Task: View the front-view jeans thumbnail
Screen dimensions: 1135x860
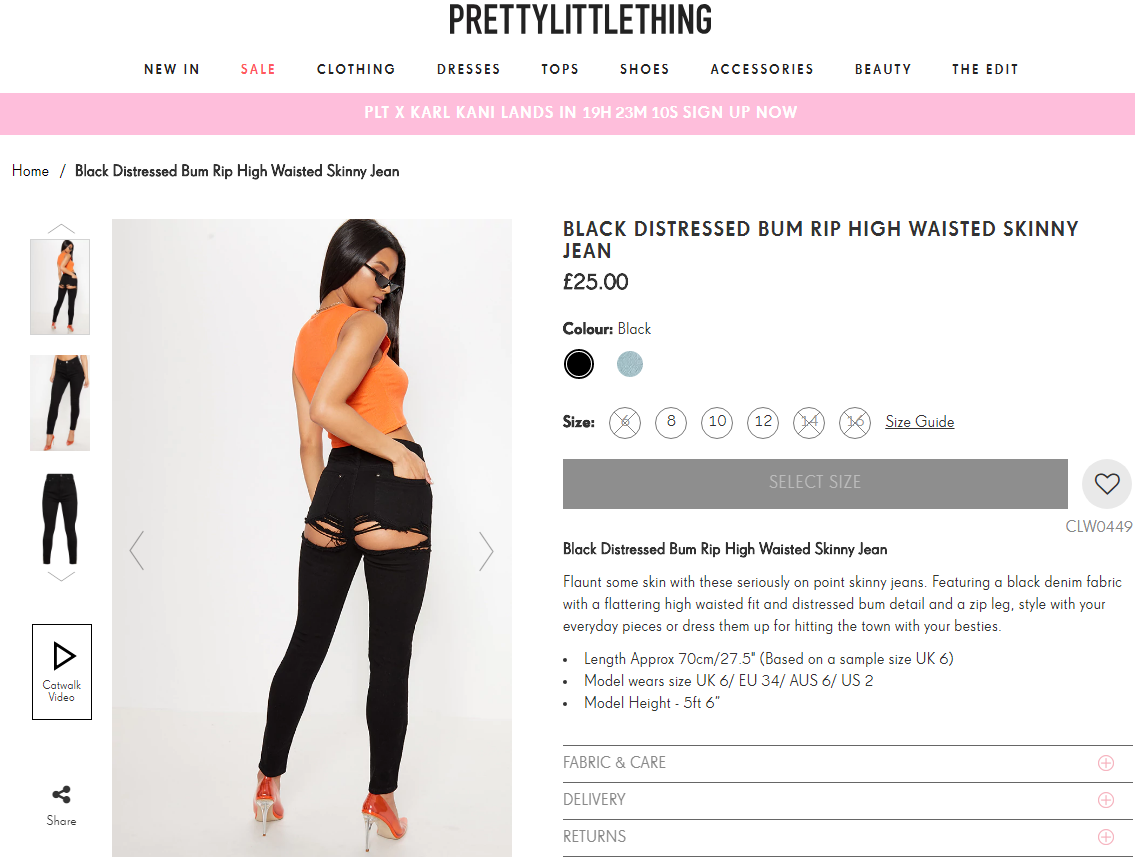Action: point(60,402)
